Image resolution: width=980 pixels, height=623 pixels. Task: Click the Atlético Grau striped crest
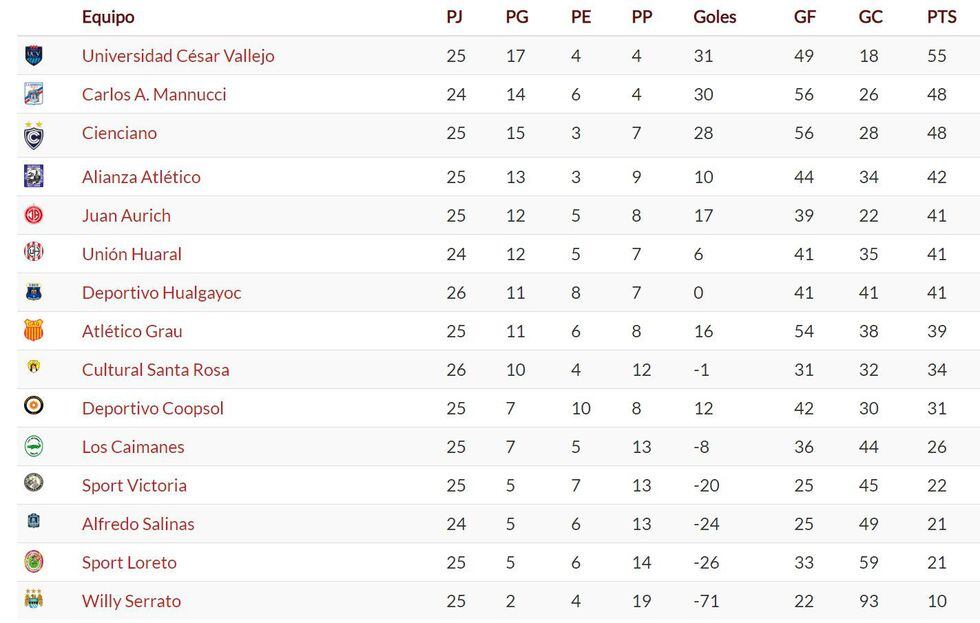(34, 331)
